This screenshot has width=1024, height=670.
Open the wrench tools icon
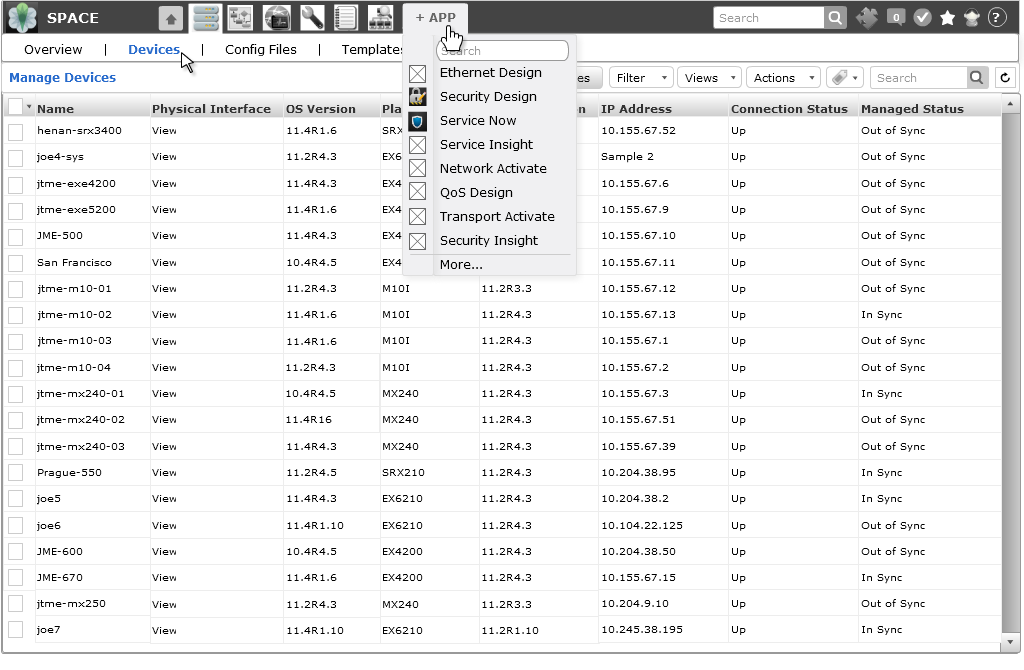(x=312, y=18)
